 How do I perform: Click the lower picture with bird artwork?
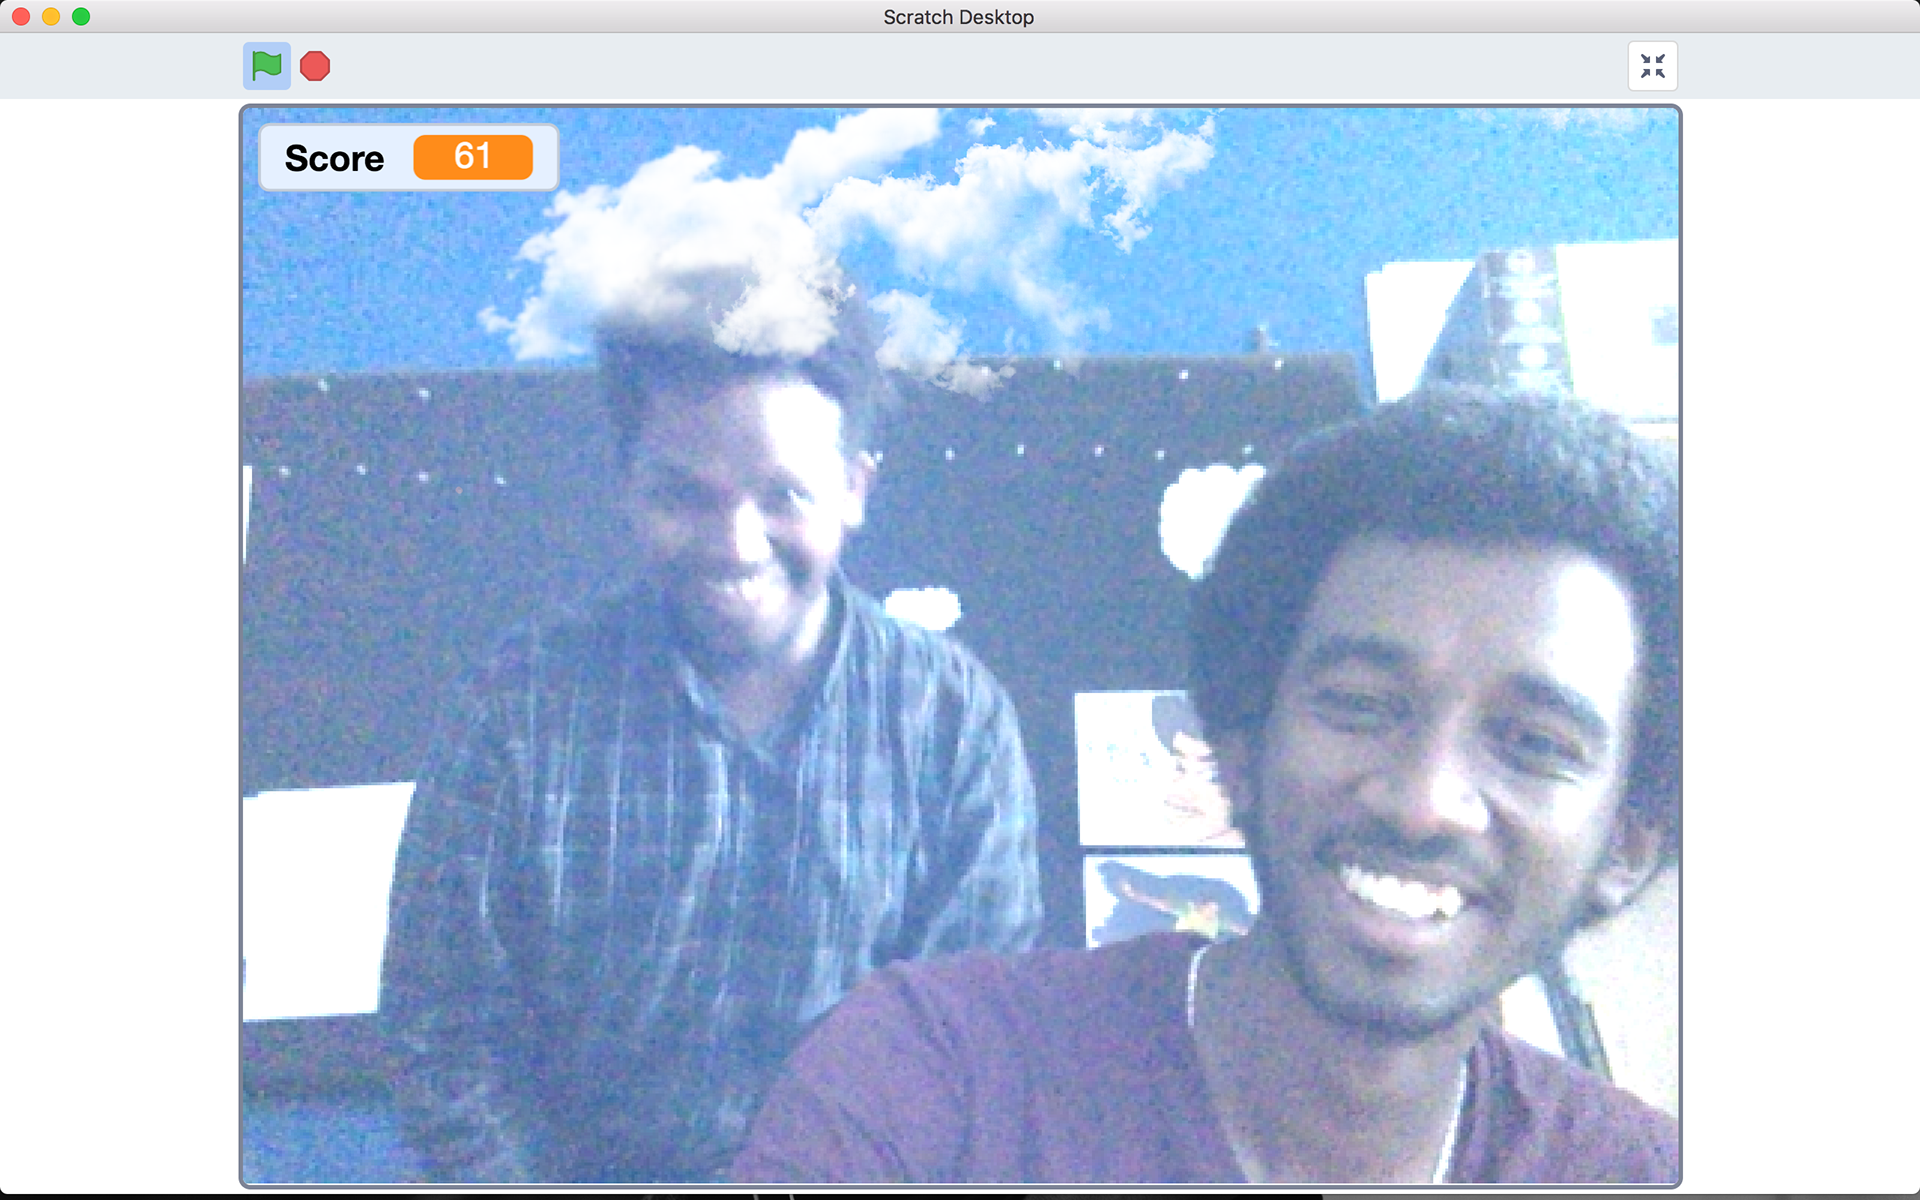[1165, 900]
